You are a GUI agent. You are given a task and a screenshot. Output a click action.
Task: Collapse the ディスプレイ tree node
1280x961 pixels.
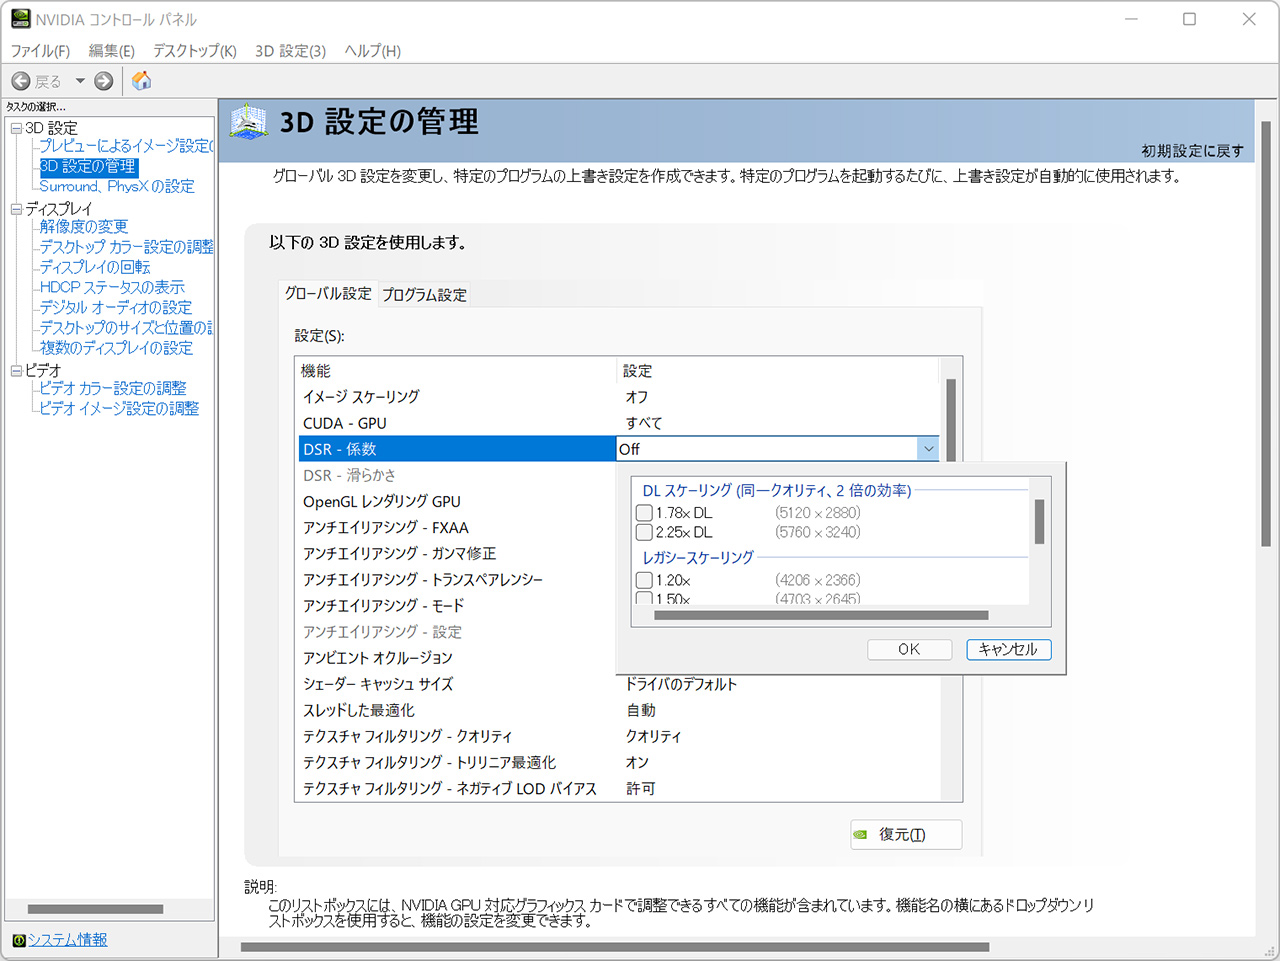[16, 209]
